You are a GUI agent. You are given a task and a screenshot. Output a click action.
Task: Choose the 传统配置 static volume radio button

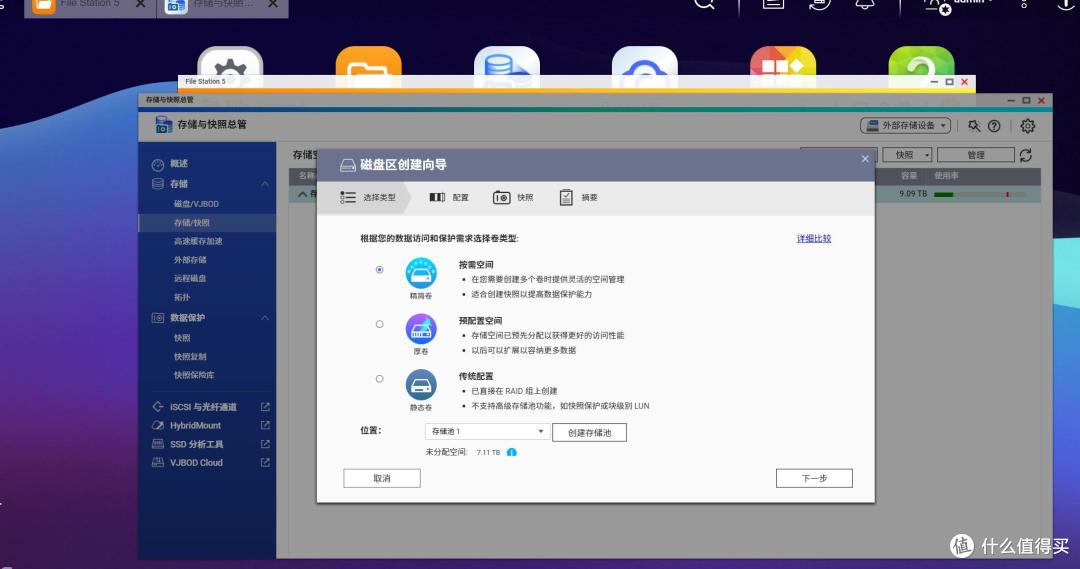380,379
